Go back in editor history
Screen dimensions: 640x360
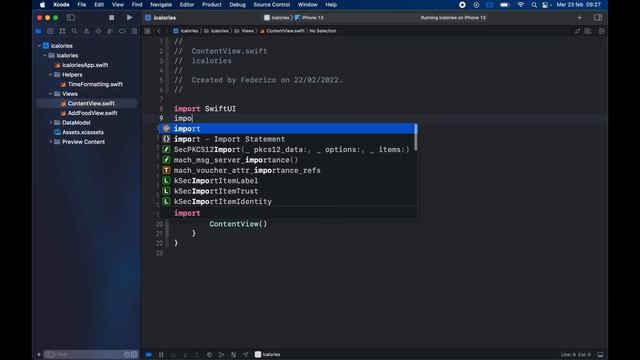click(x=159, y=31)
